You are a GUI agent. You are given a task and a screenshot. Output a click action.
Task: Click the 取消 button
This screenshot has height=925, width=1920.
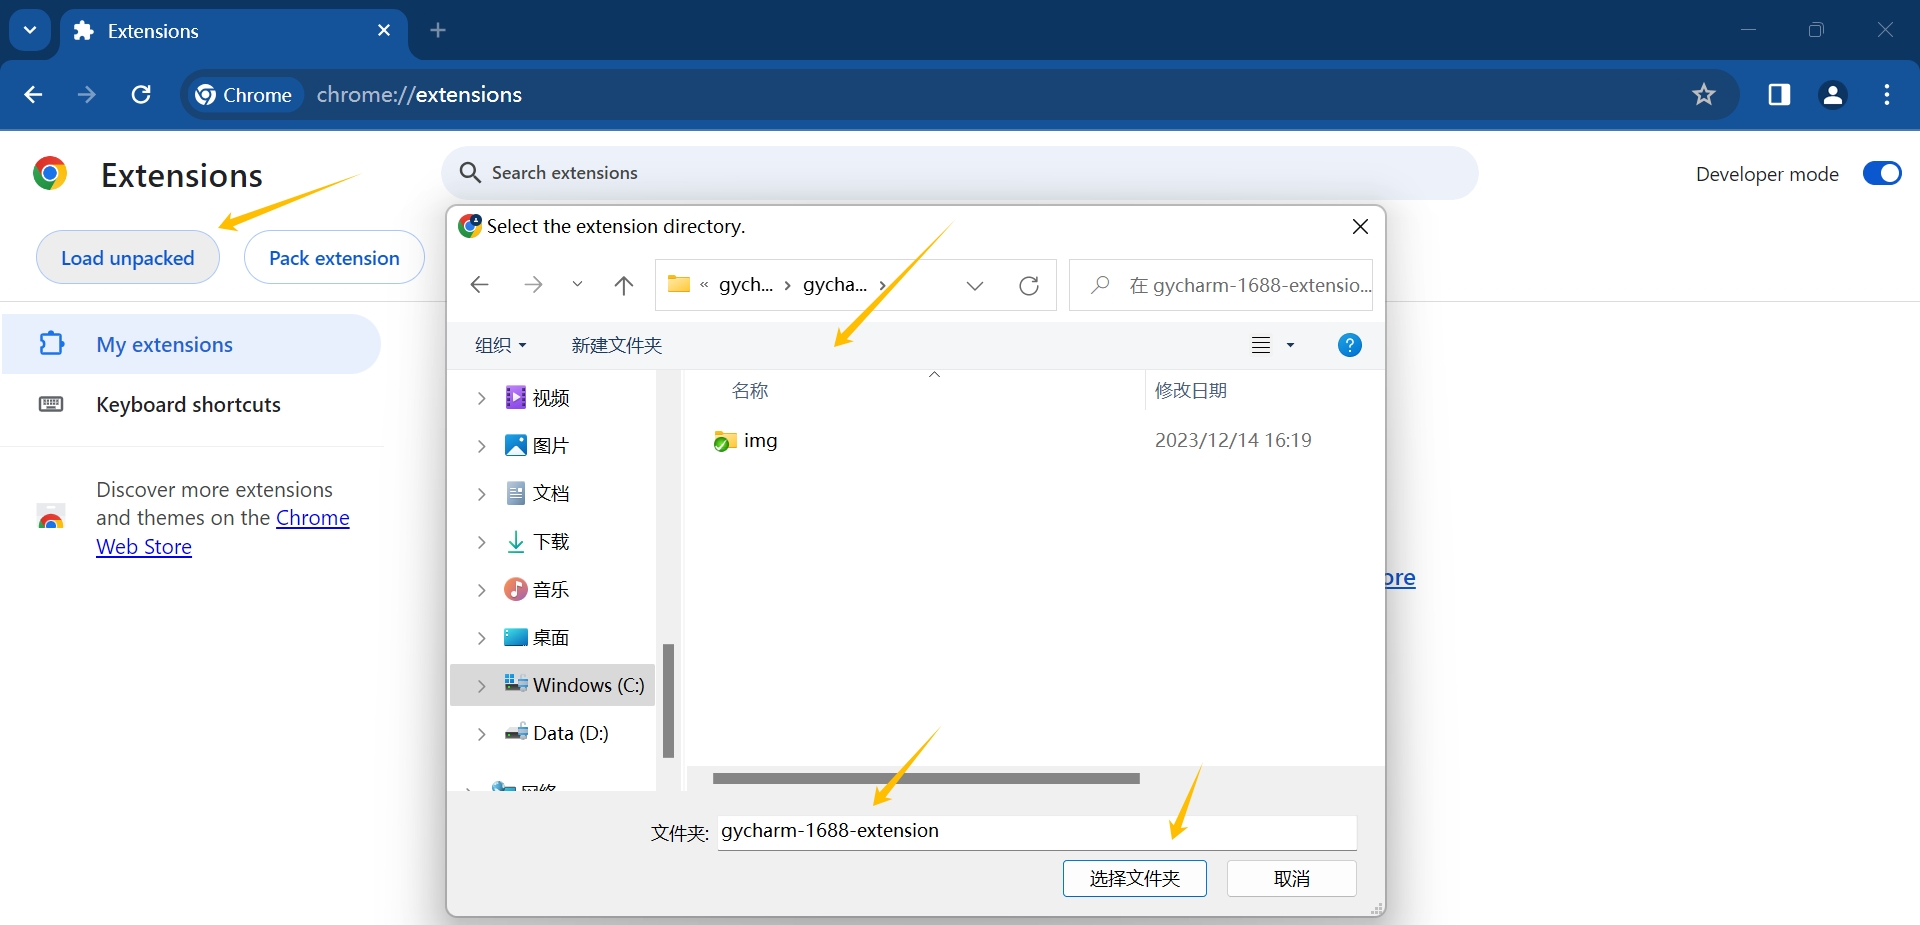click(x=1292, y=879)
